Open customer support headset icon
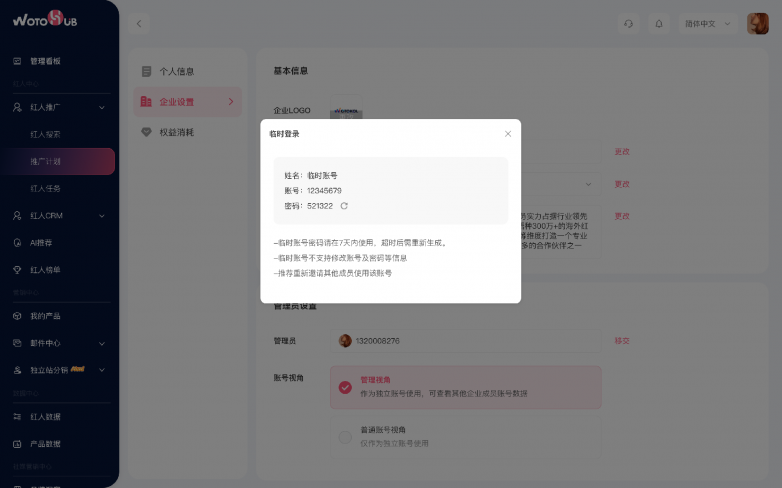 pos(628,23)
